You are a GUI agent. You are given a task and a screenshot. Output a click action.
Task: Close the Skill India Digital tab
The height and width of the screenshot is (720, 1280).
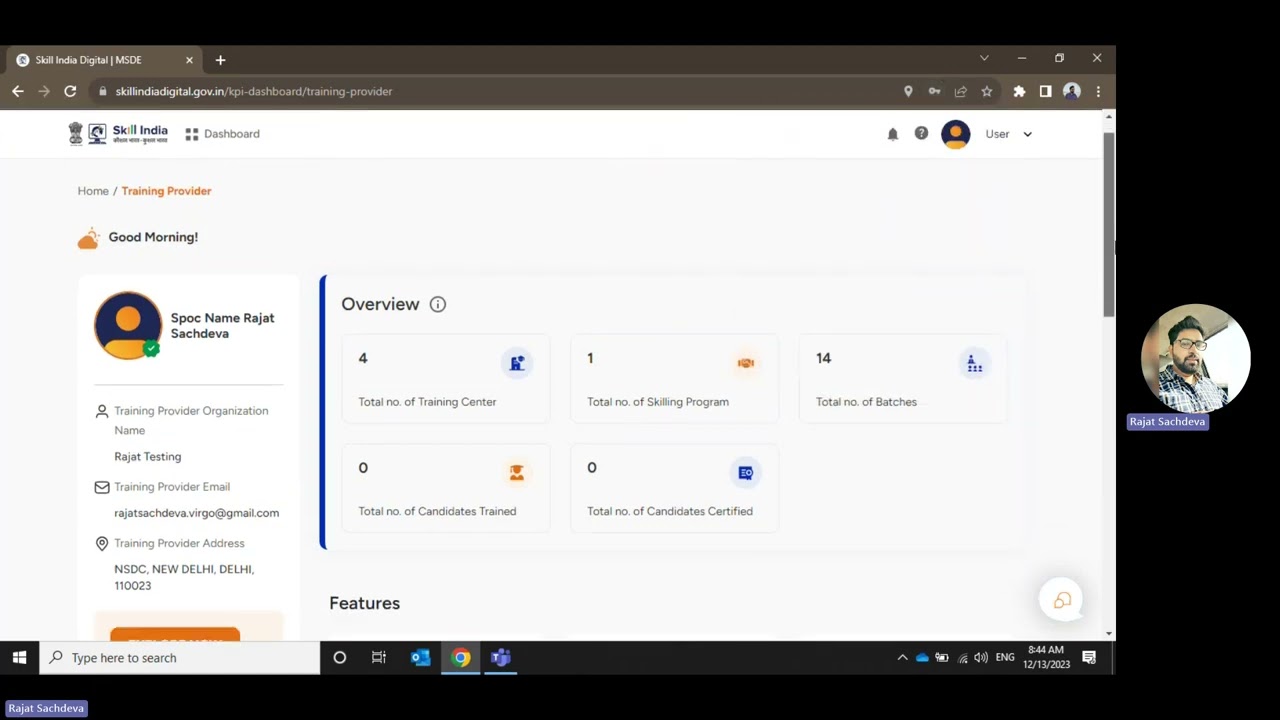coord(189,60)
